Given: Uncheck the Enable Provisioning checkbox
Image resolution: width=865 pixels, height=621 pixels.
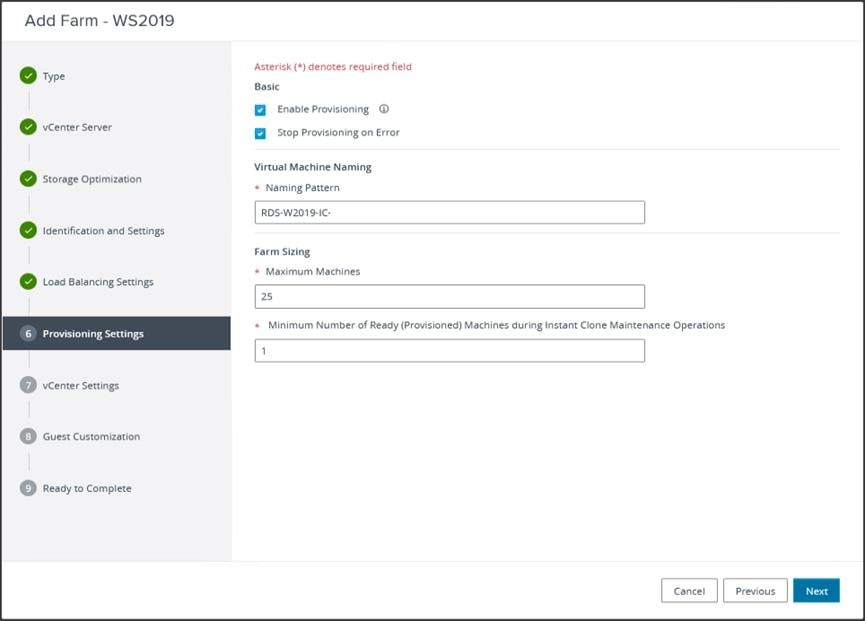Looking at the screenshot, I should (x=261, y=110).
